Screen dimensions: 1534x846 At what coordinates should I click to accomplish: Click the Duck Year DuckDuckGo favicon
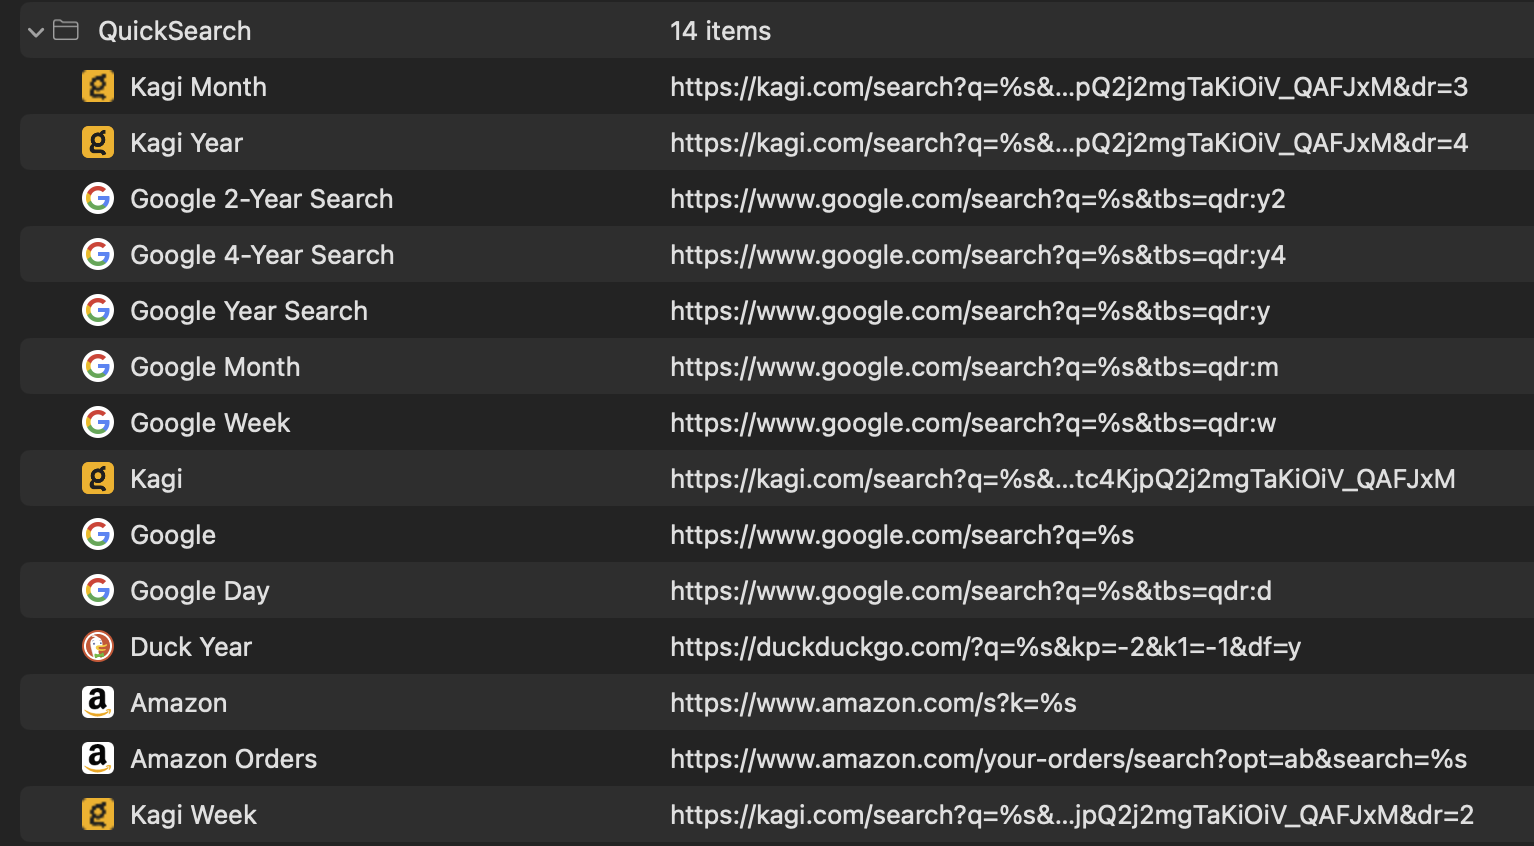97,647
